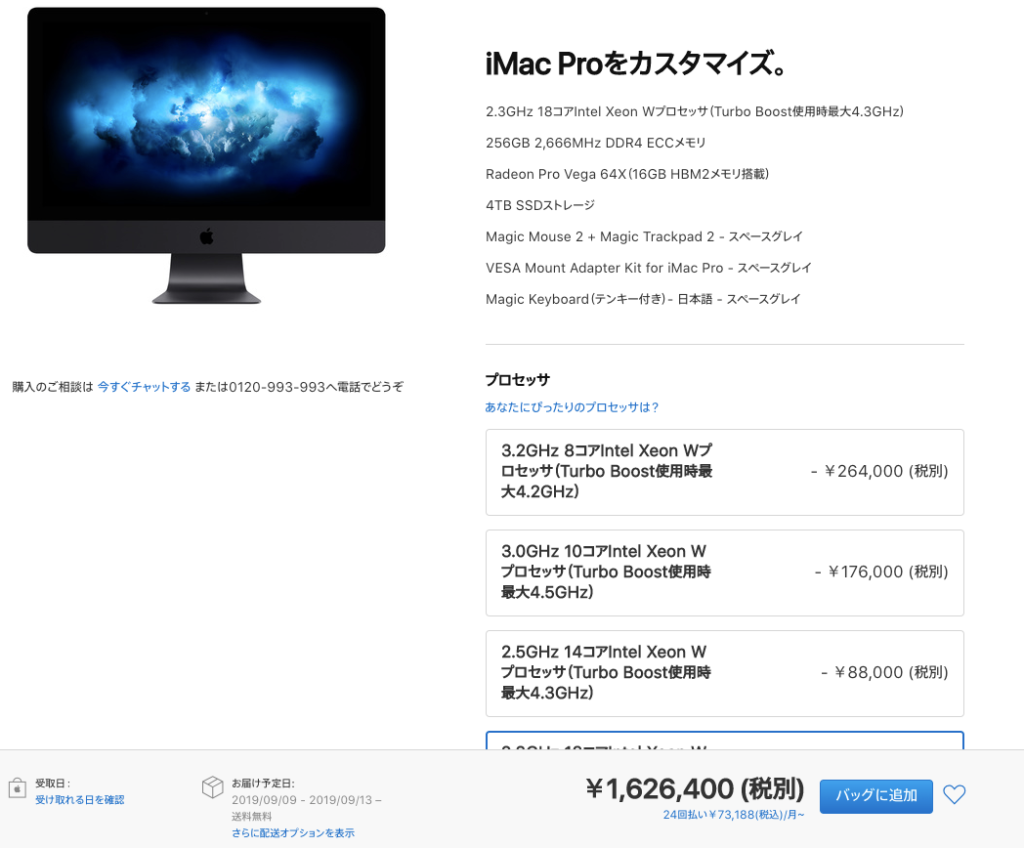Select the 2.5GHz 14-core Xeon W processor
Image resolution: width=1024 pixels, height=848 pixels.
(724, 673)
